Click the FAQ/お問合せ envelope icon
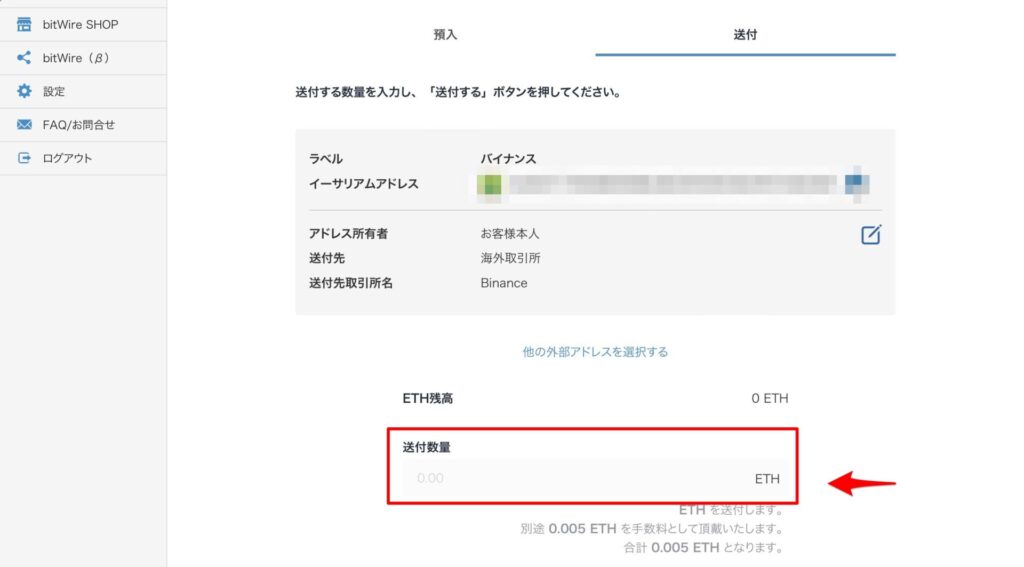 click(24, 125)
